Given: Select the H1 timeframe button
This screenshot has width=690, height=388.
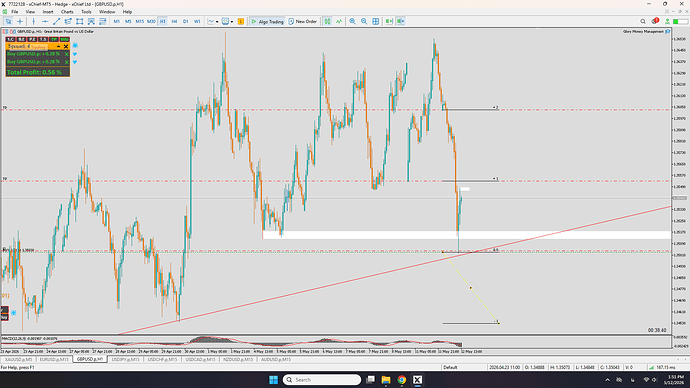Looking at the screenshot, I should pos(162,21).
